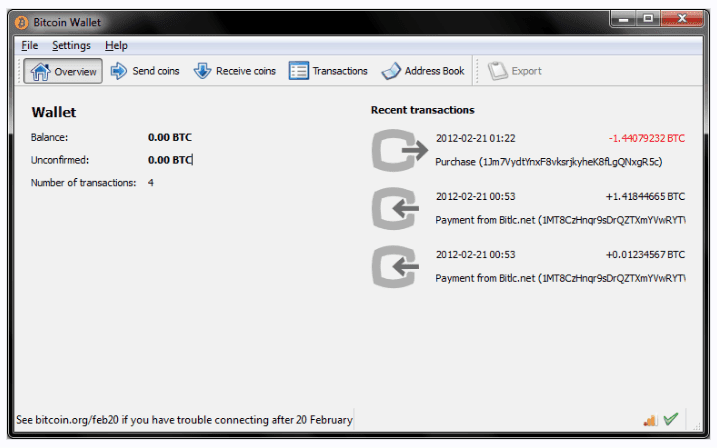Open the Help menu
This screenshot has height=448, width=717.
(x=116, y=45)
